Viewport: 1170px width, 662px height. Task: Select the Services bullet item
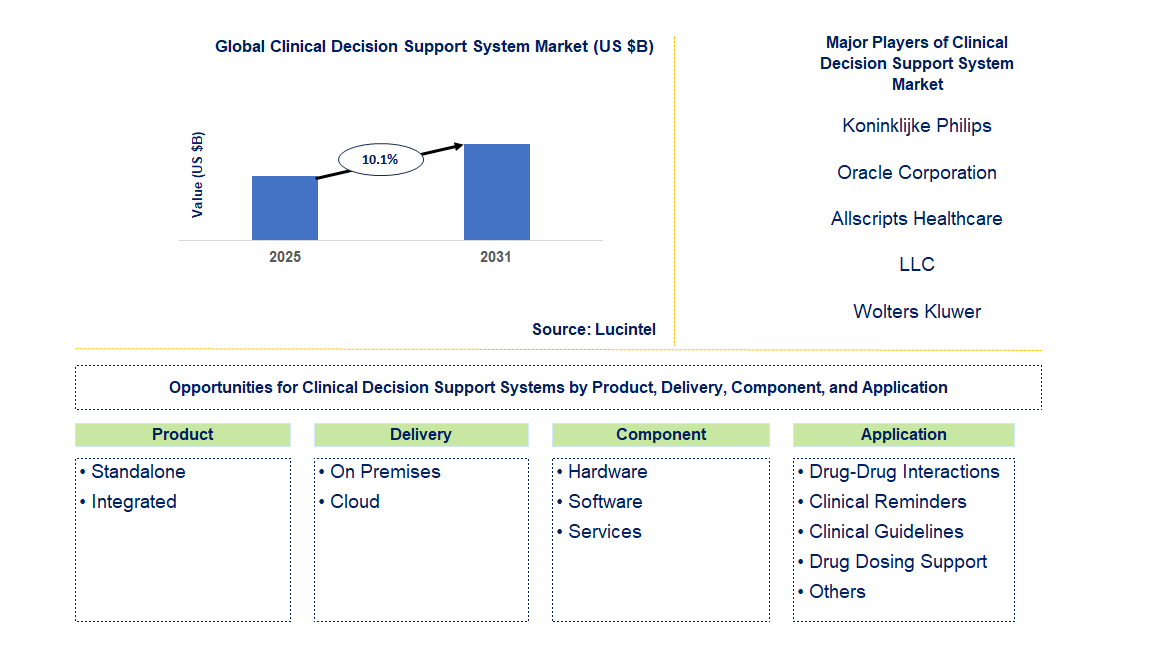[599, 531]
